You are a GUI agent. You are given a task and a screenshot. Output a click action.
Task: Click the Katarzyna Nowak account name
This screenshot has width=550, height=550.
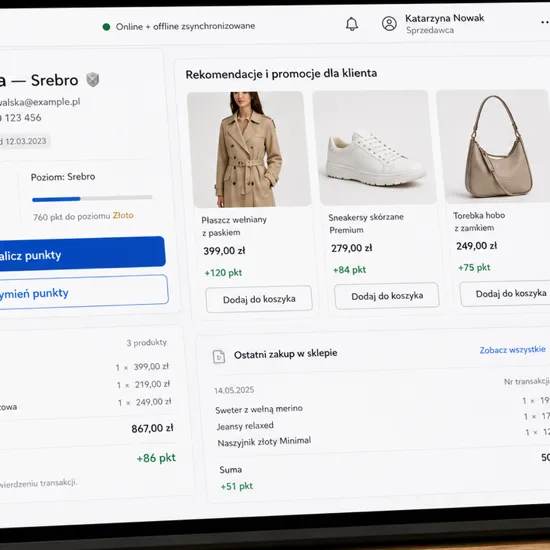[x=444, y=18]
